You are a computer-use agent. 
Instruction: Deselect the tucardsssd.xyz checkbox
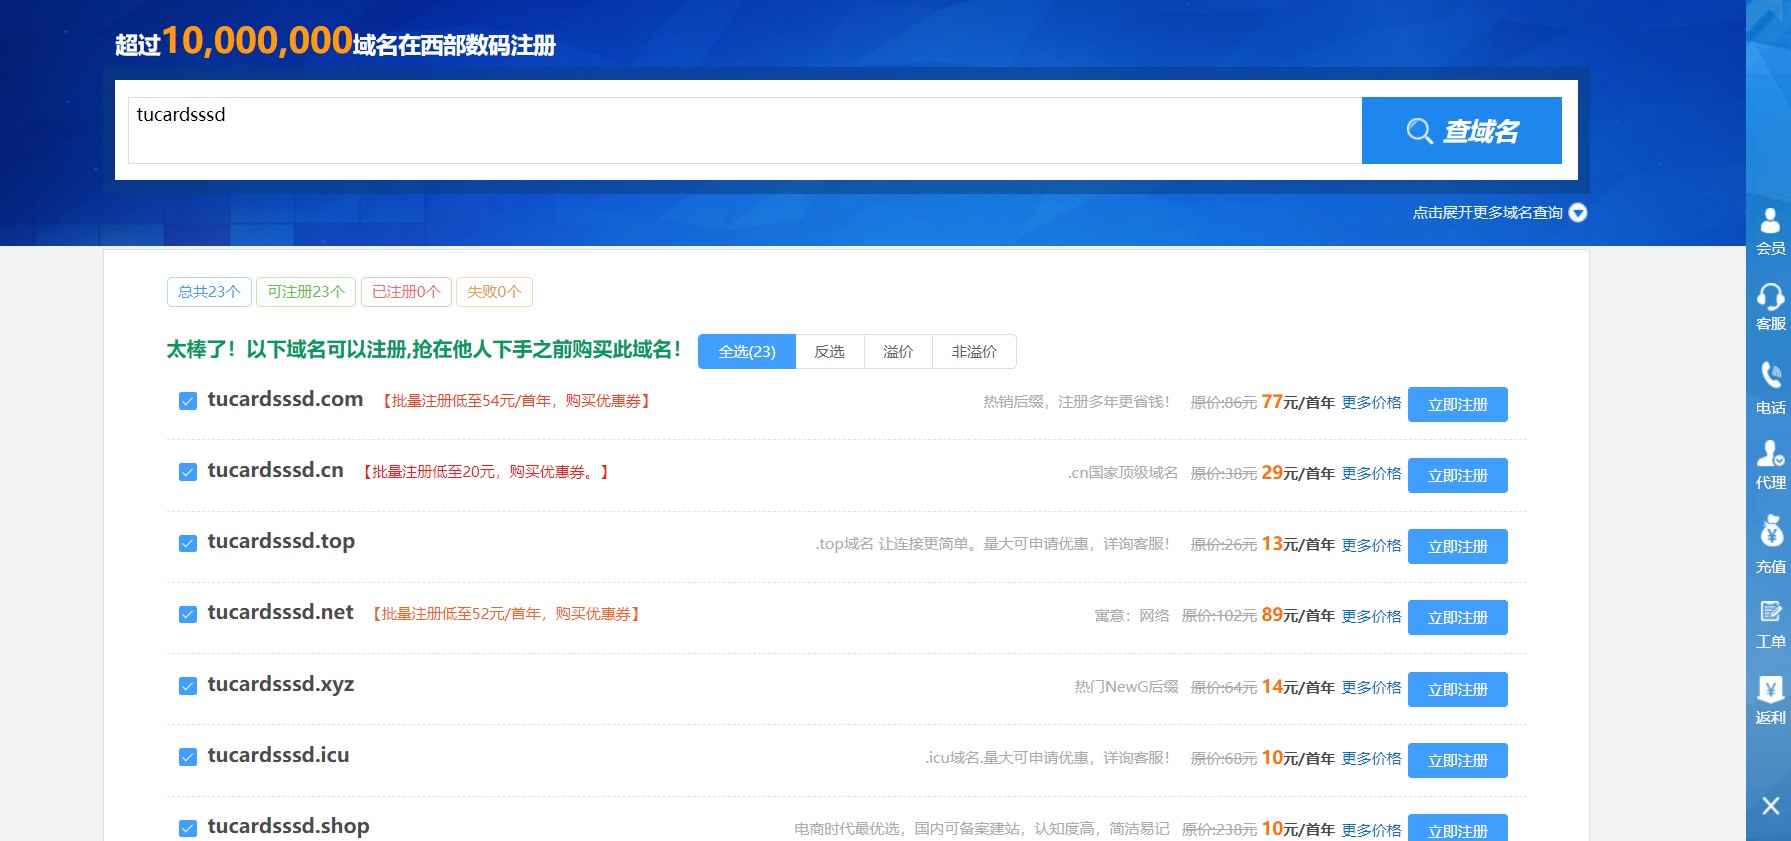pos(187,686)
